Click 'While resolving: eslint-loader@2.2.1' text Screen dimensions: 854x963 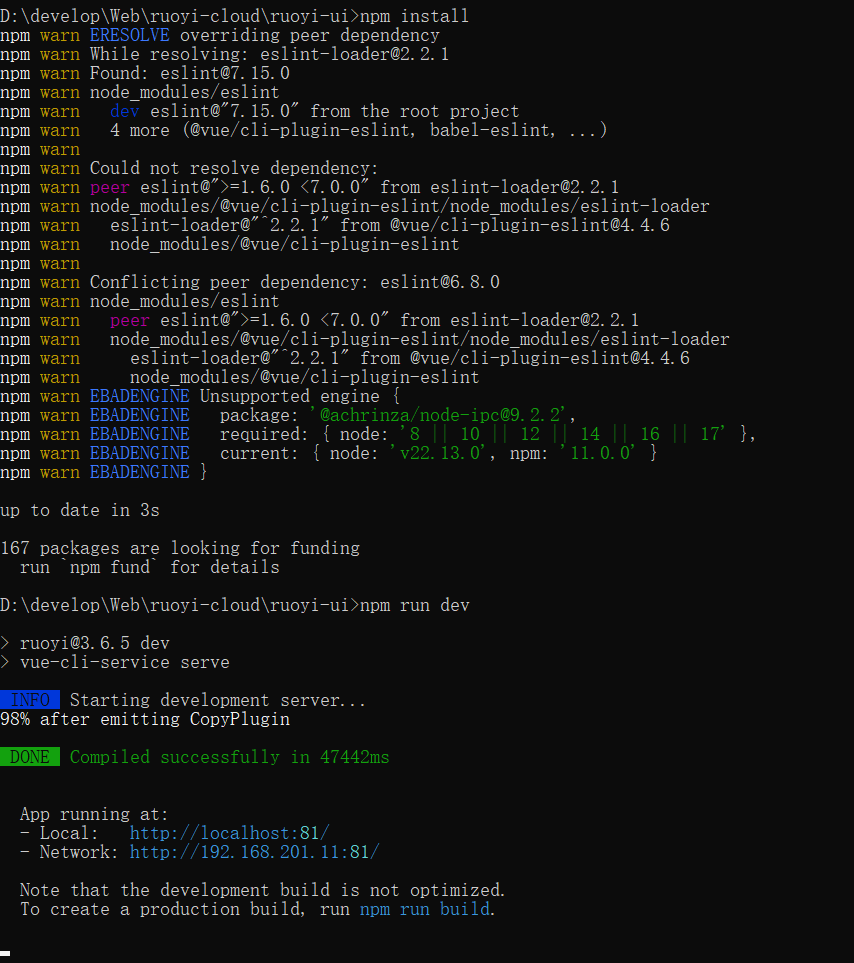point(270,54)
